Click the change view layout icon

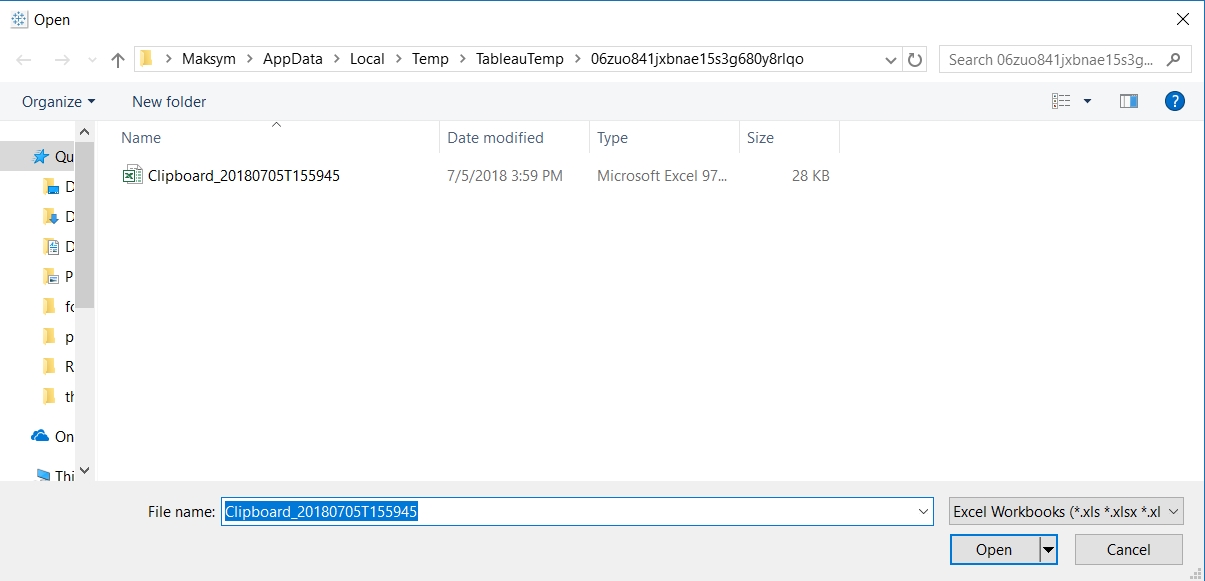[1061, 101]
